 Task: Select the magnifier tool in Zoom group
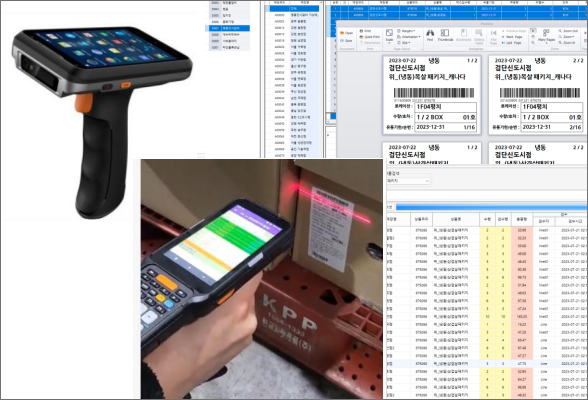533,43
